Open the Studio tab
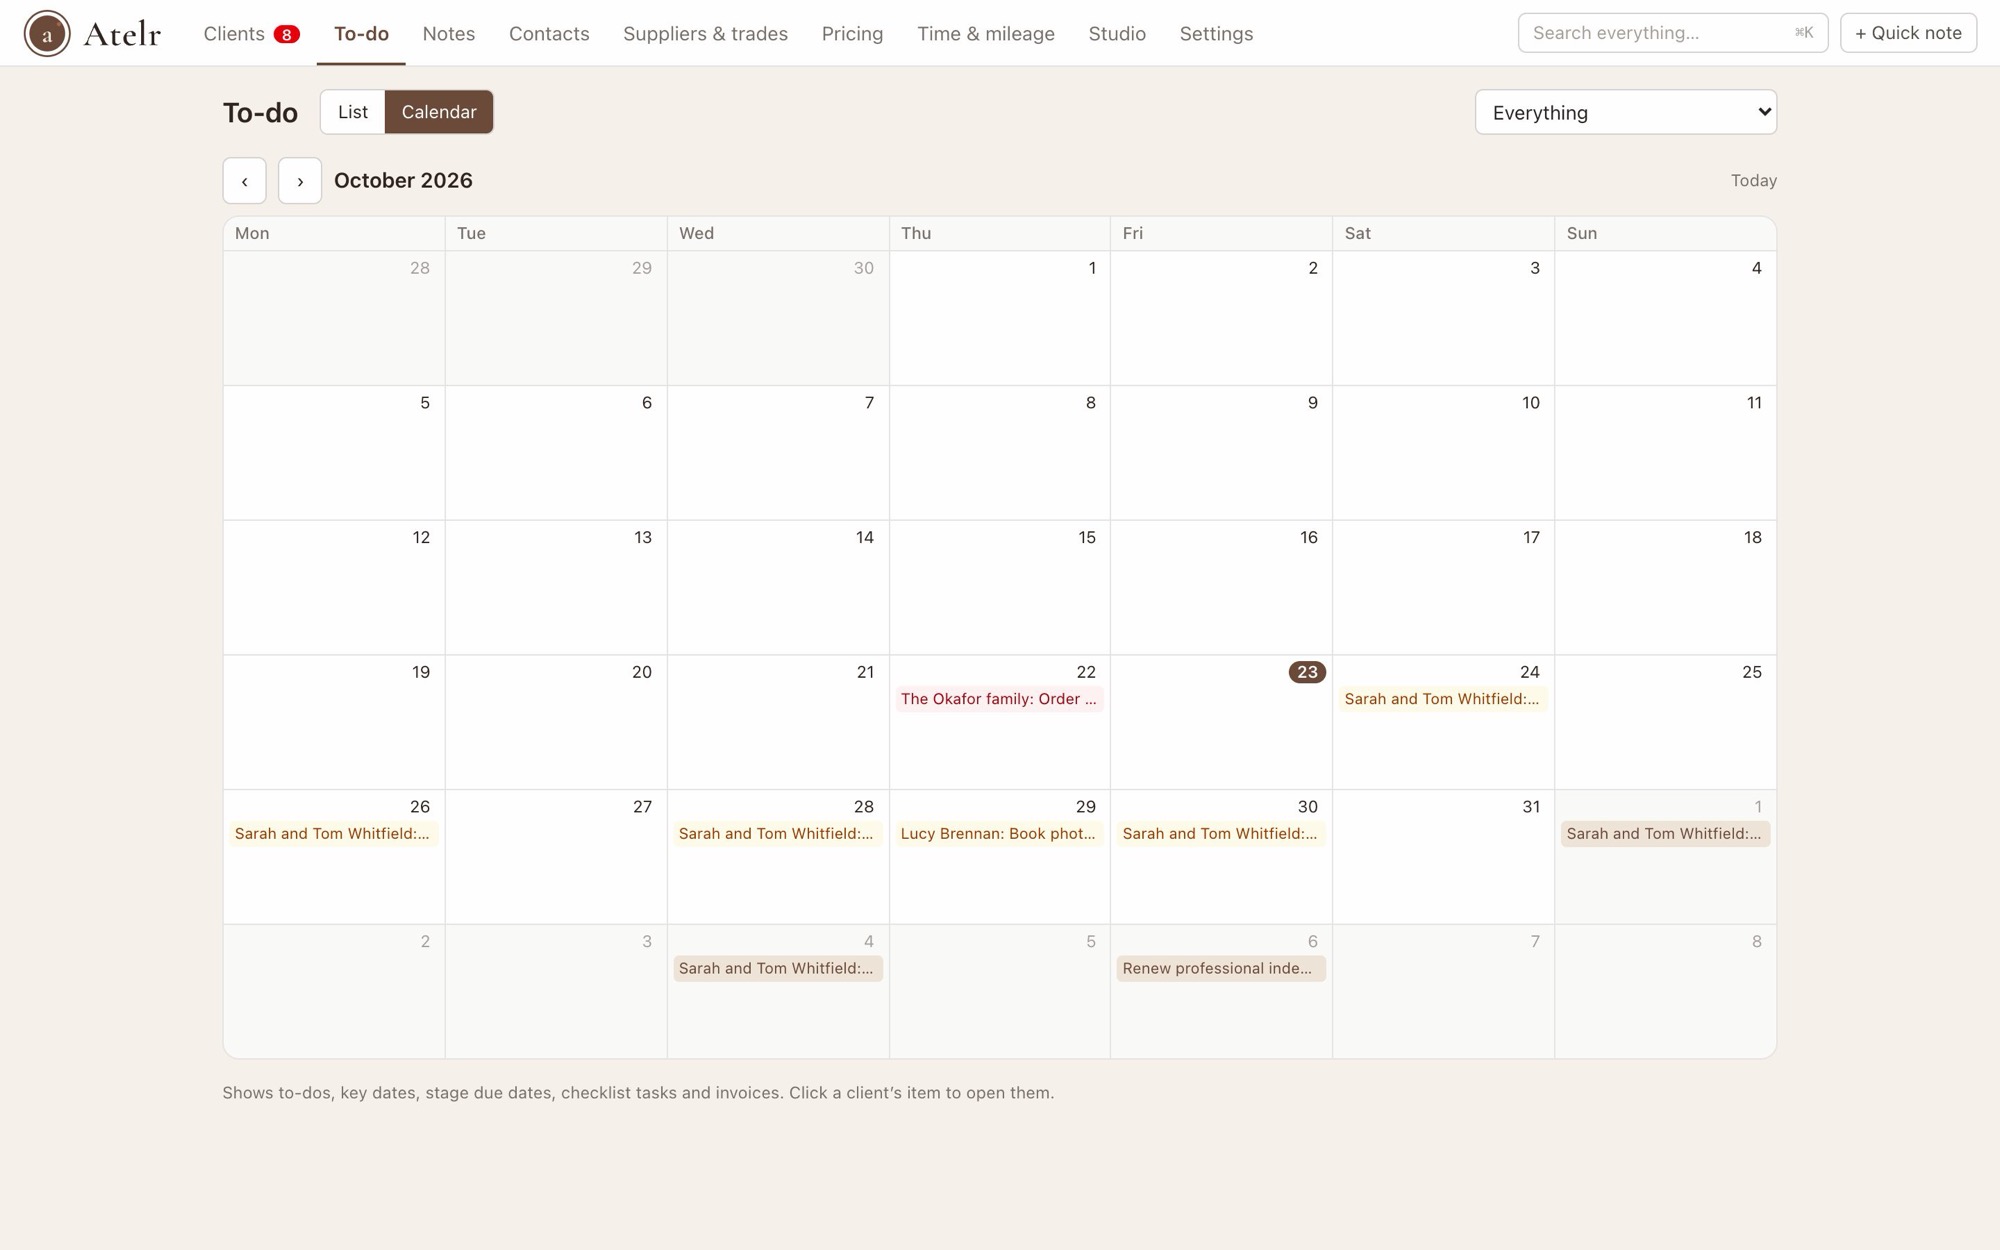This screenshot has height=1250, width=2000. point(1117,33)
